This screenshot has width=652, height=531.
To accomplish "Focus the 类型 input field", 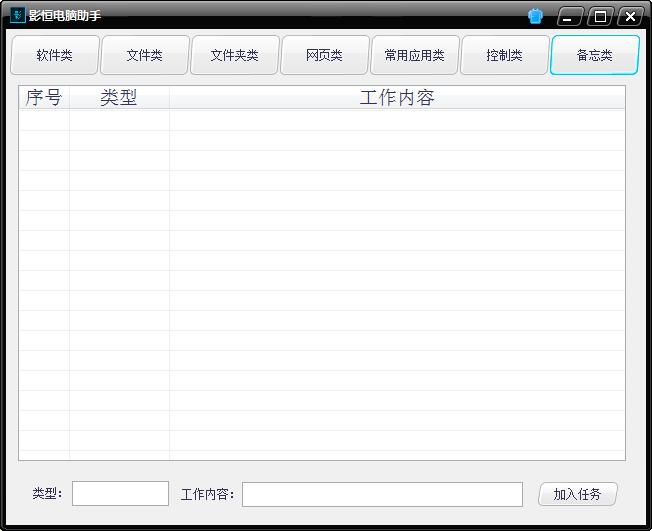I will [x=120, y=494].
